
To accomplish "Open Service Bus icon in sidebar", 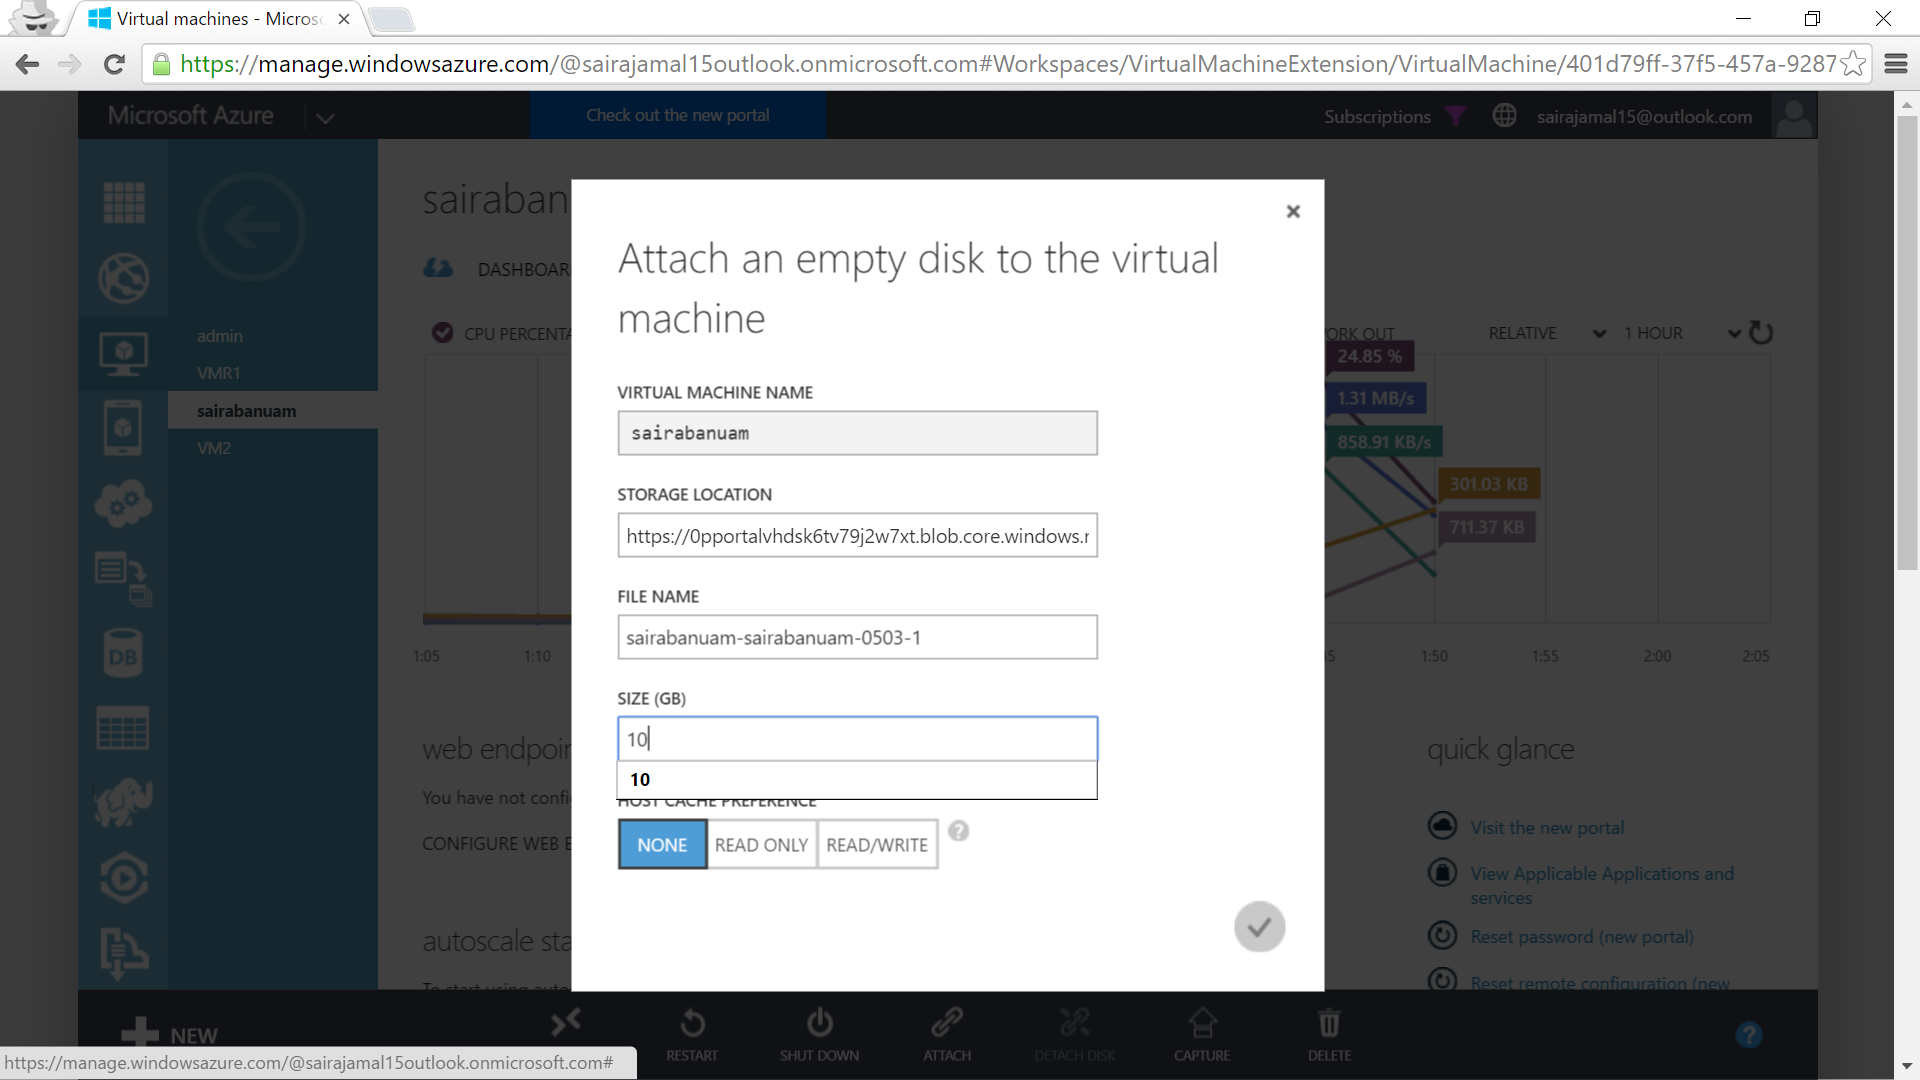I will coord(124,953).
